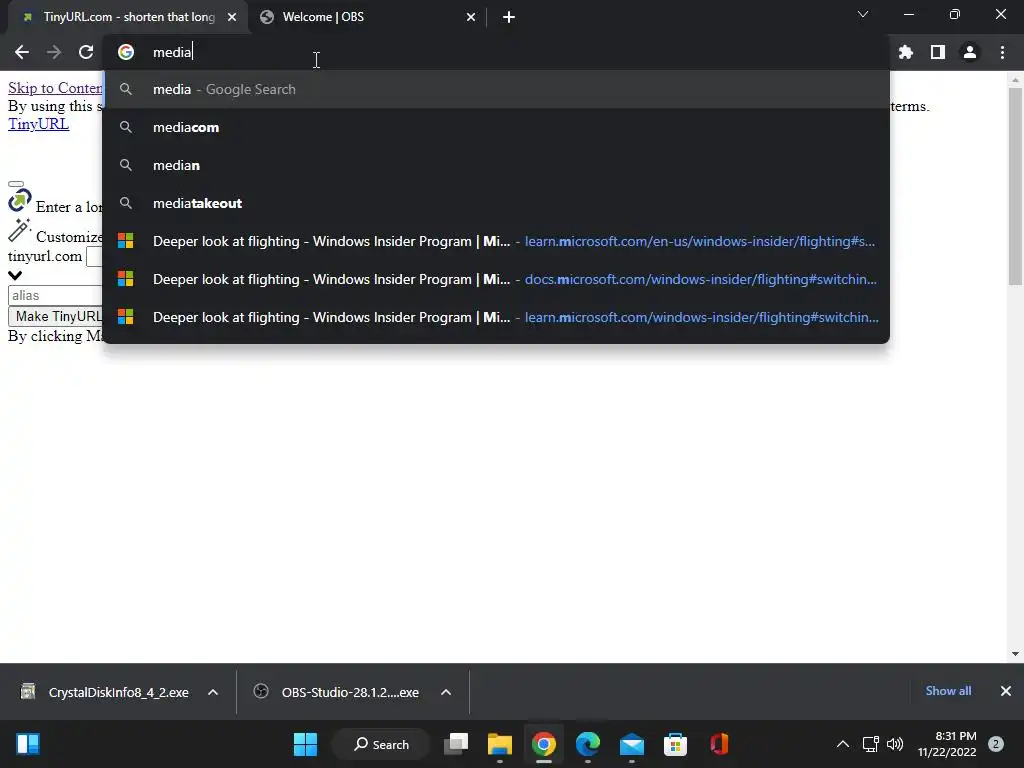
Task: Go back using the browser back arrow
Action: [x=22, y=52]
